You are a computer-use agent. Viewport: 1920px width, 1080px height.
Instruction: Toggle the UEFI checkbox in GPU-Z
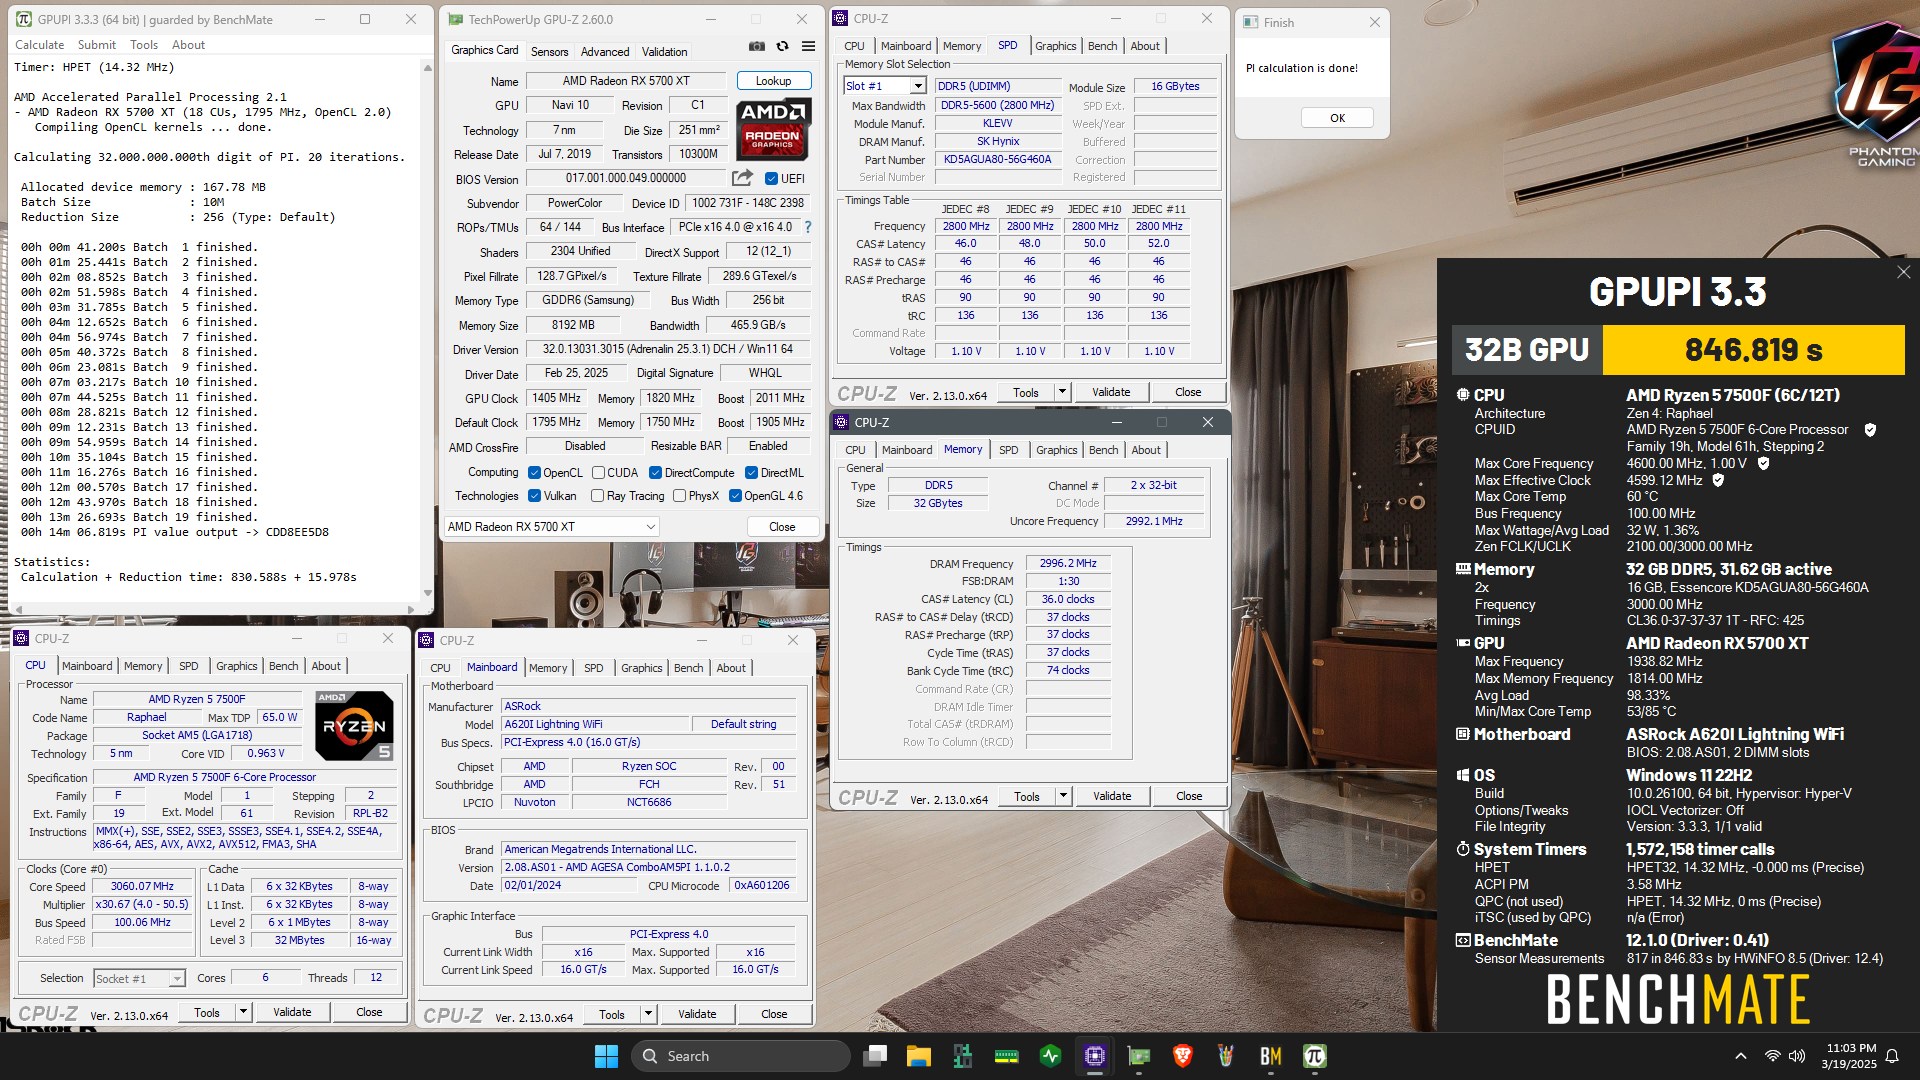pos(771,179)
